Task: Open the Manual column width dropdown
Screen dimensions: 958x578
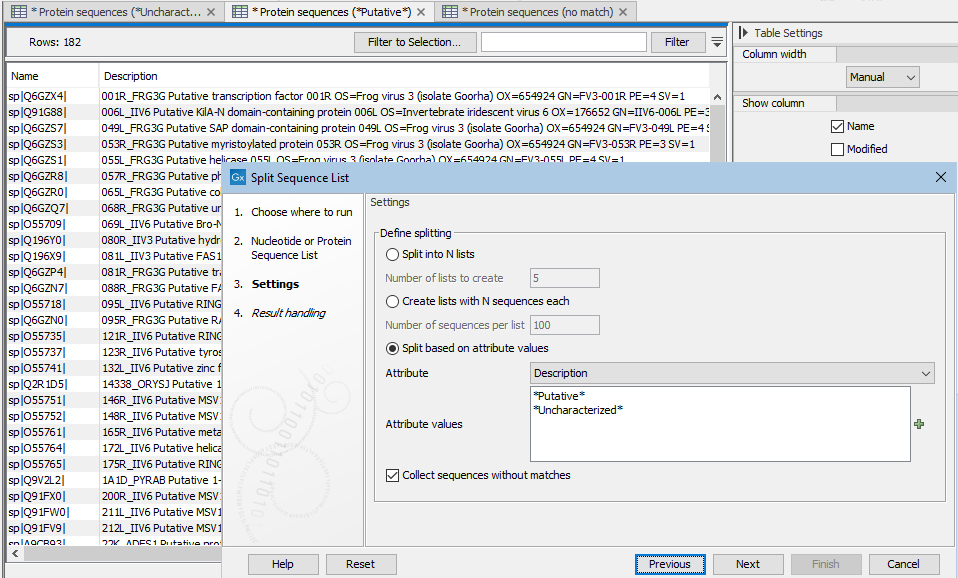Action: [882, 76]
